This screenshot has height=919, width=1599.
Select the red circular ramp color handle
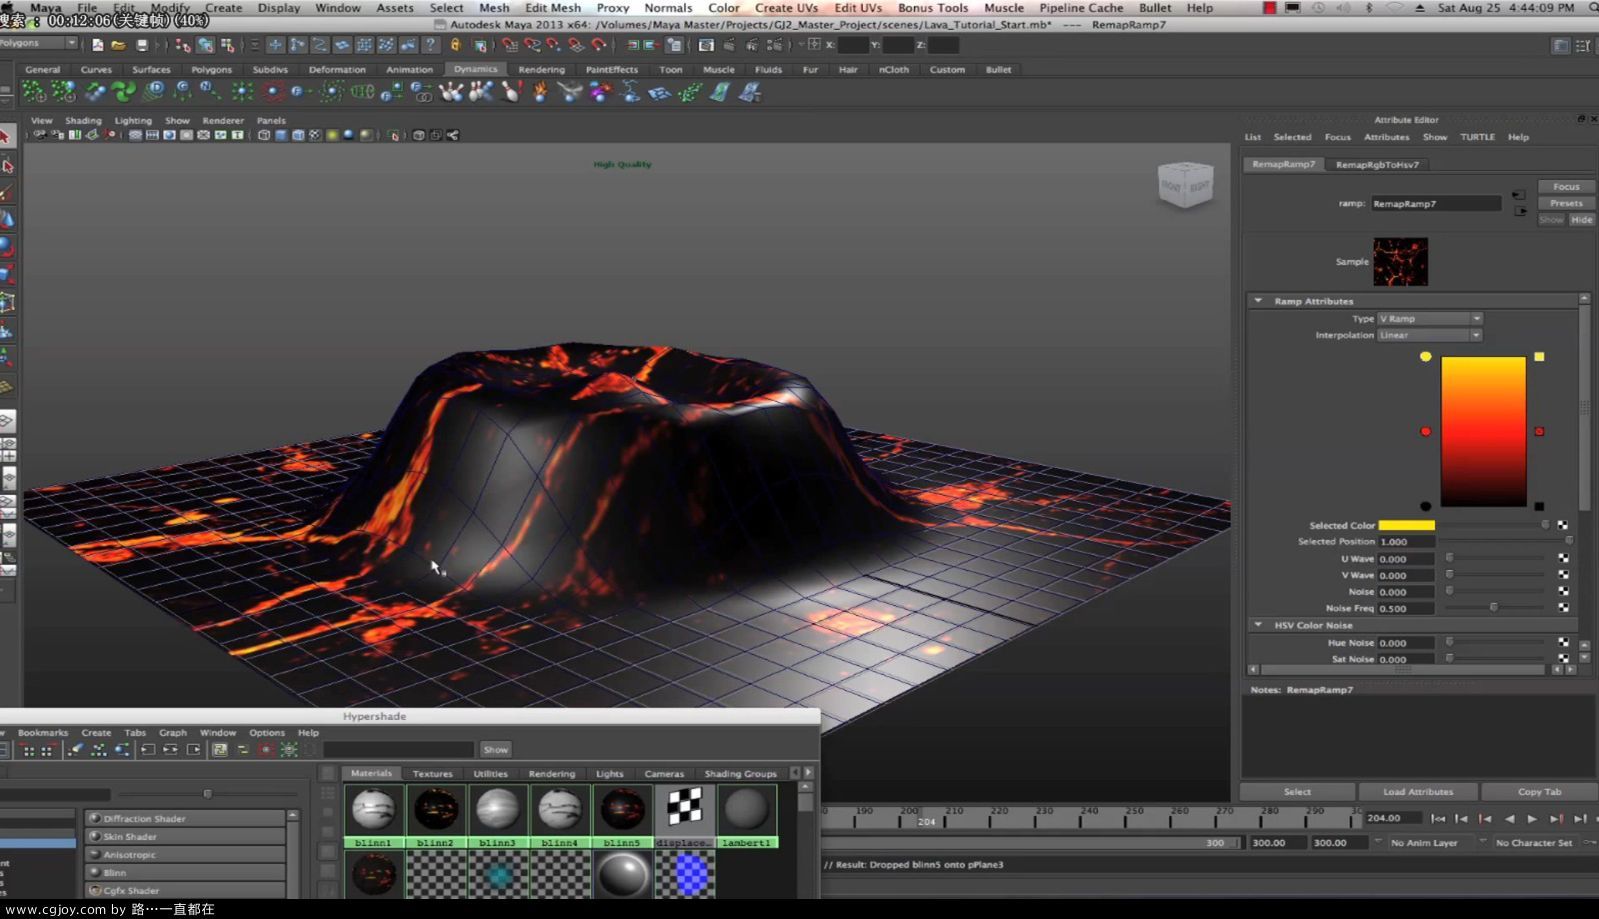(x=1425, y=431)
